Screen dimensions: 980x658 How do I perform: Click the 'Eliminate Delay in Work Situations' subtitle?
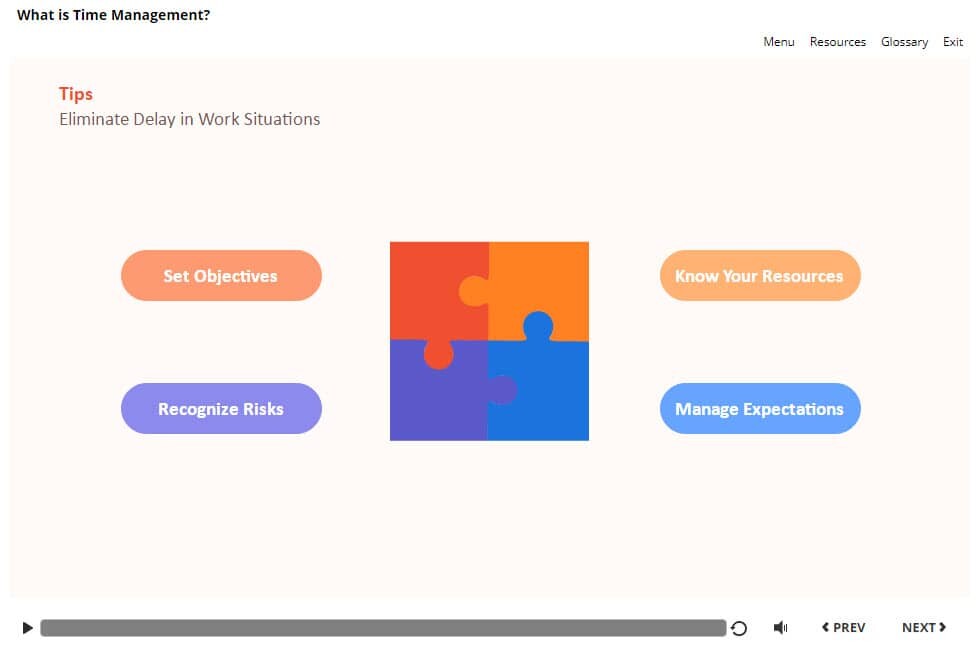tap(189, 119)
